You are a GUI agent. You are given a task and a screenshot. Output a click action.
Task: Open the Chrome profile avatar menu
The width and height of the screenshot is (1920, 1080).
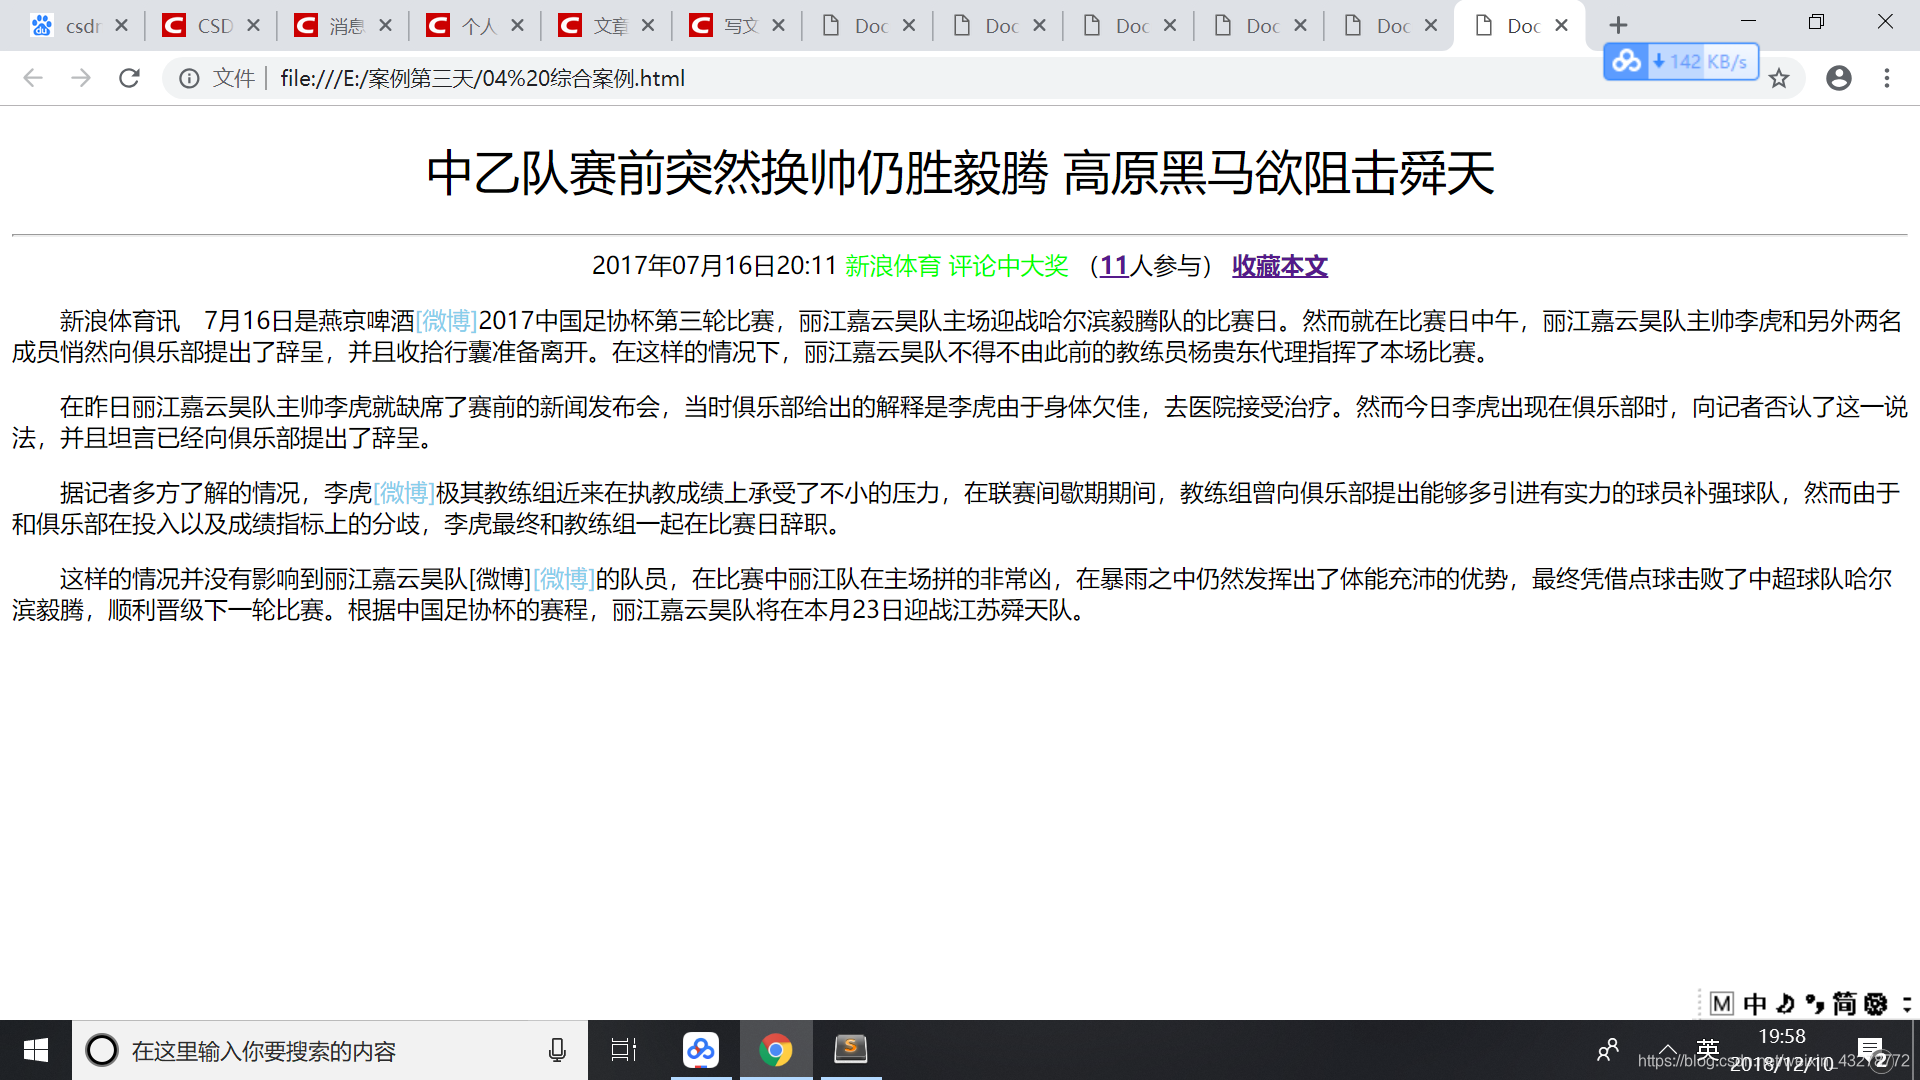pos(1839,78)
